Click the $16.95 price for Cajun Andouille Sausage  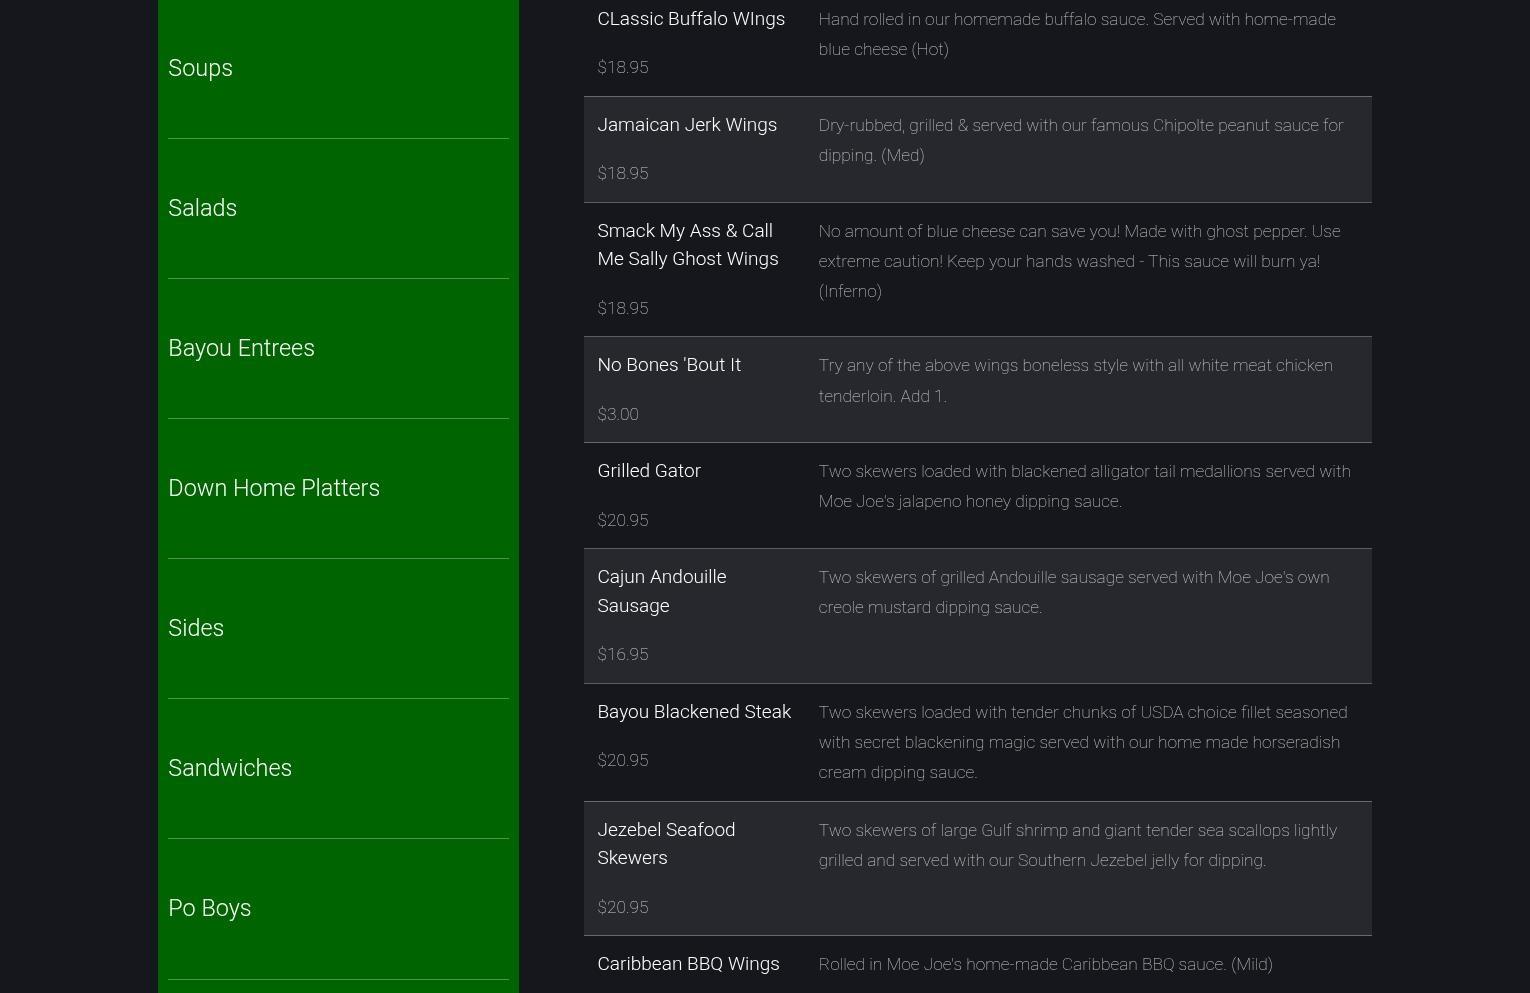[623, 654]
